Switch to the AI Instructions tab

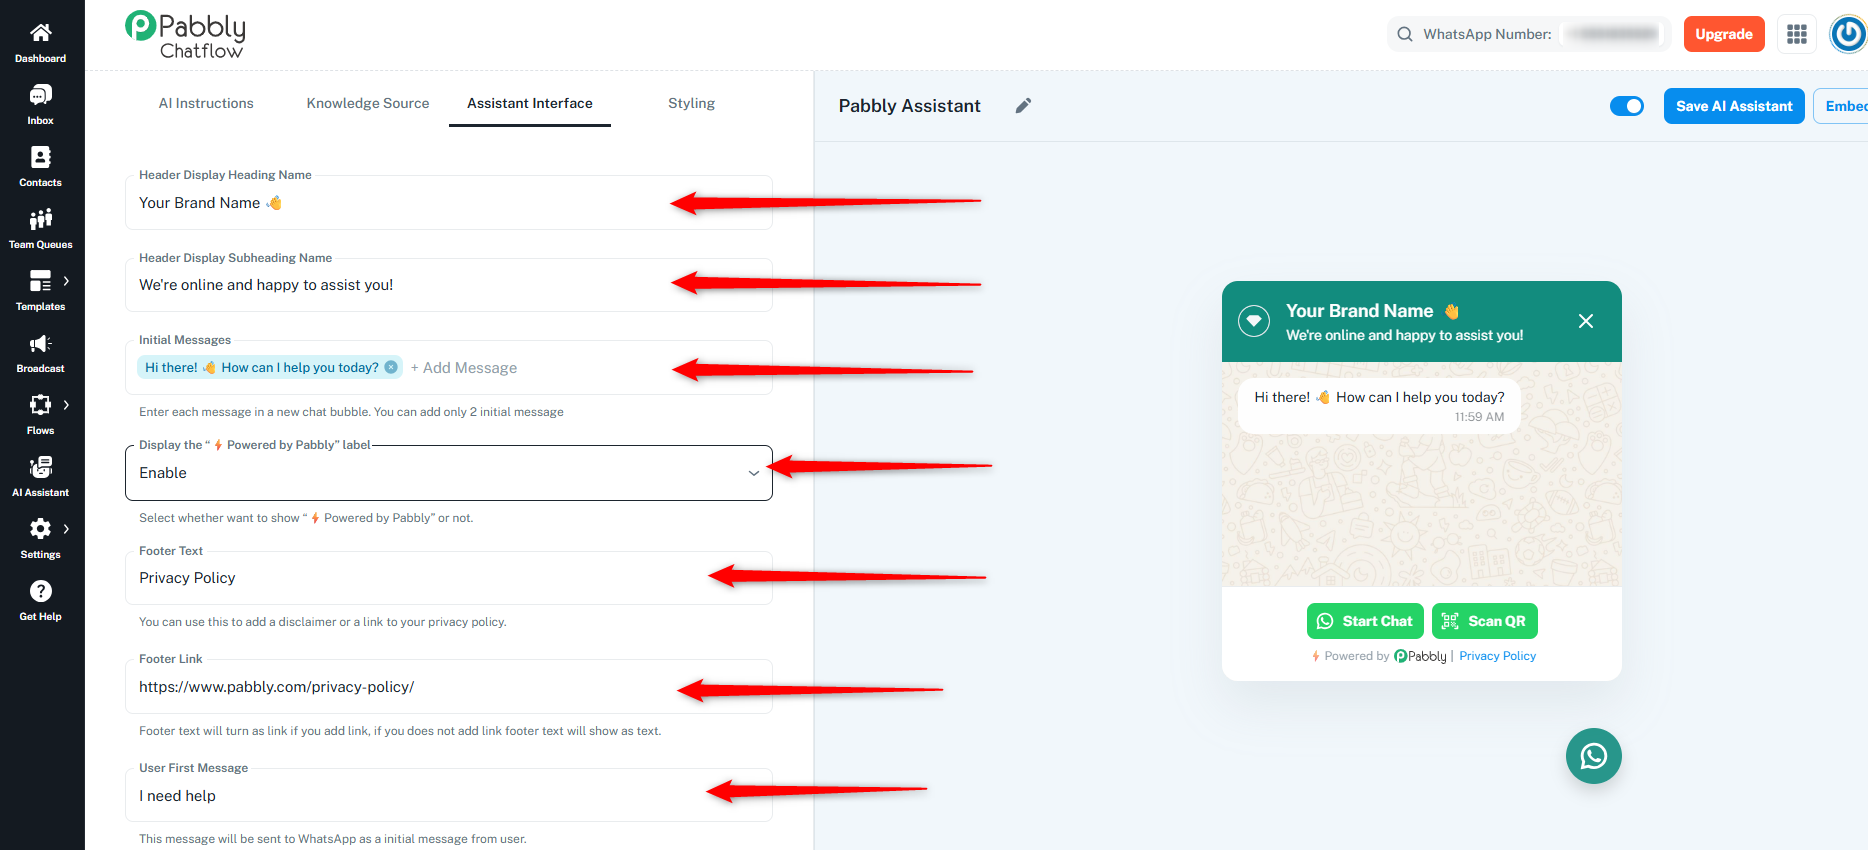click(206, 103)
